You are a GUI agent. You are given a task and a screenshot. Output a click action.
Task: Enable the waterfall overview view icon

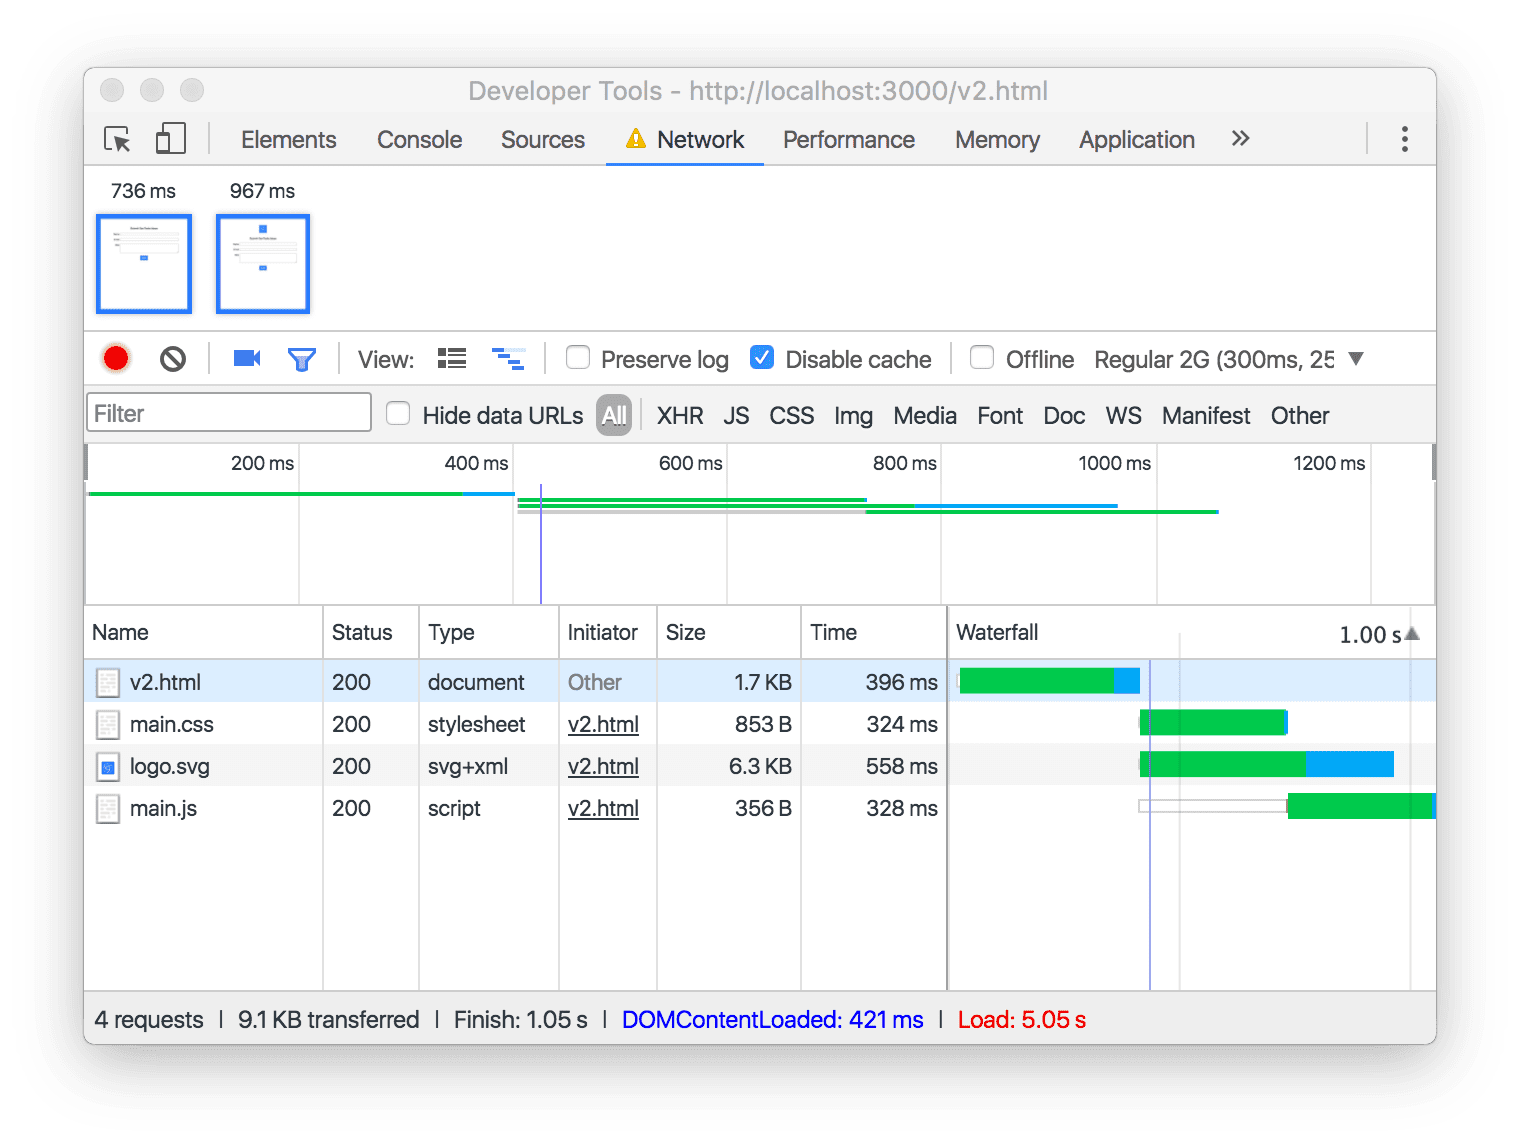click(x=509, y=358)
